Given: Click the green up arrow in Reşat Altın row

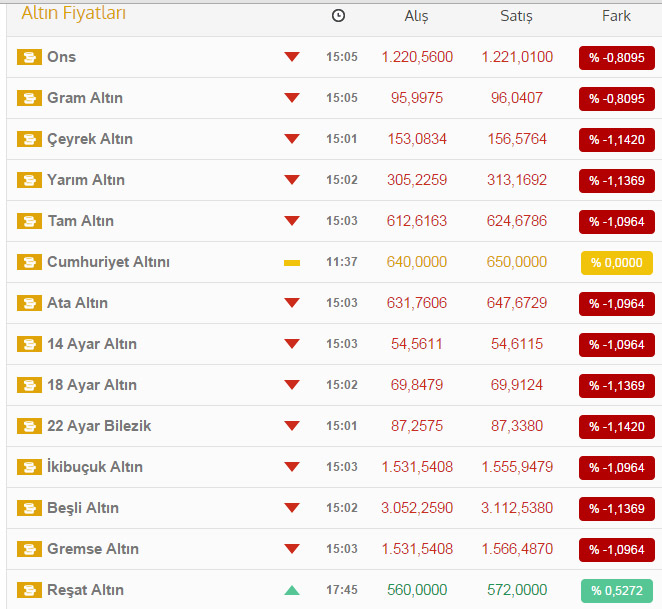Looking at the screenshot, I should pyautogui.click(x=292, y=590).
